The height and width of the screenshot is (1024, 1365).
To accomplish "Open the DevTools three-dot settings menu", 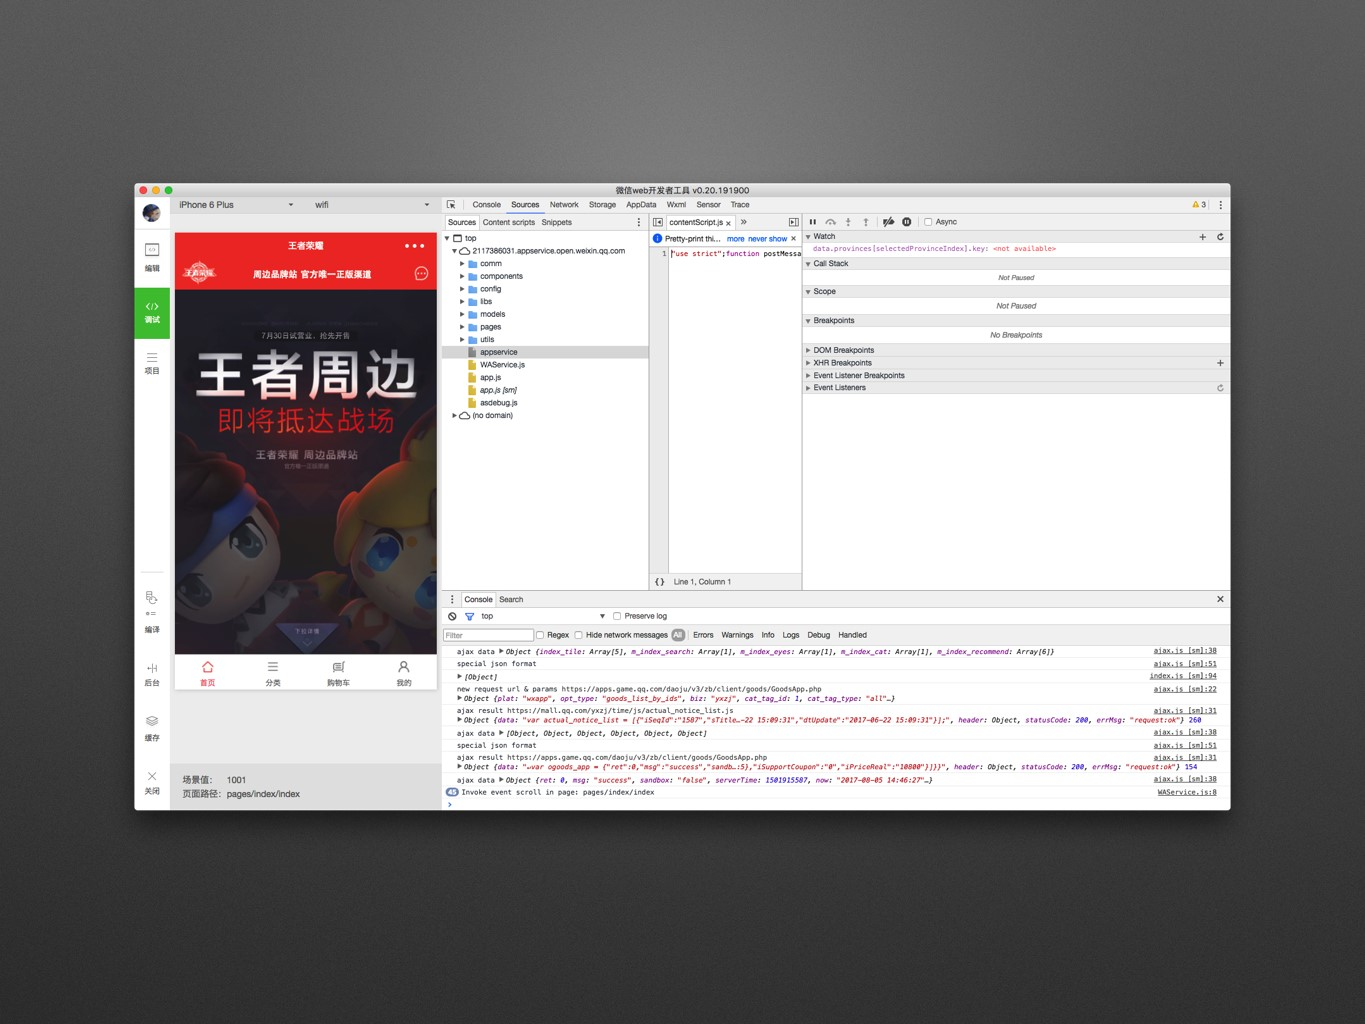I will (x=1220, y=204).
